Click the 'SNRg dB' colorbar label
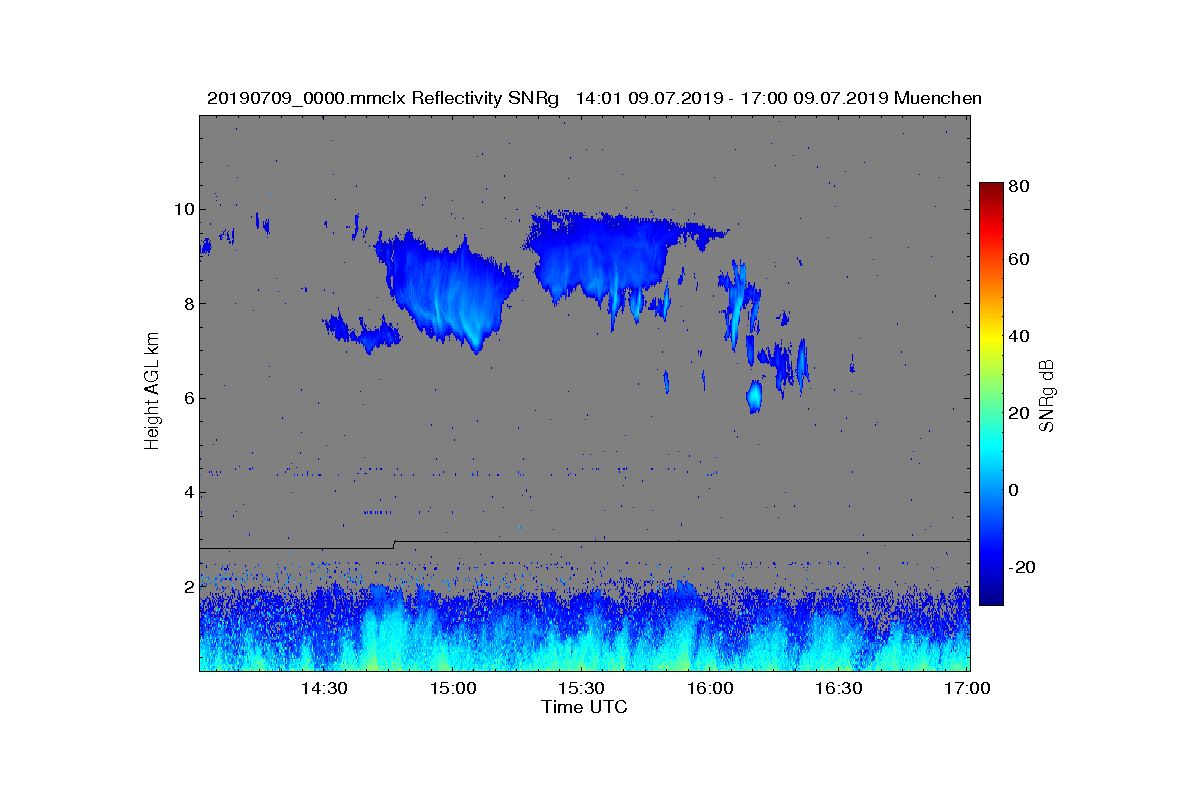 pyautogui.click(x=1047, y=395)
